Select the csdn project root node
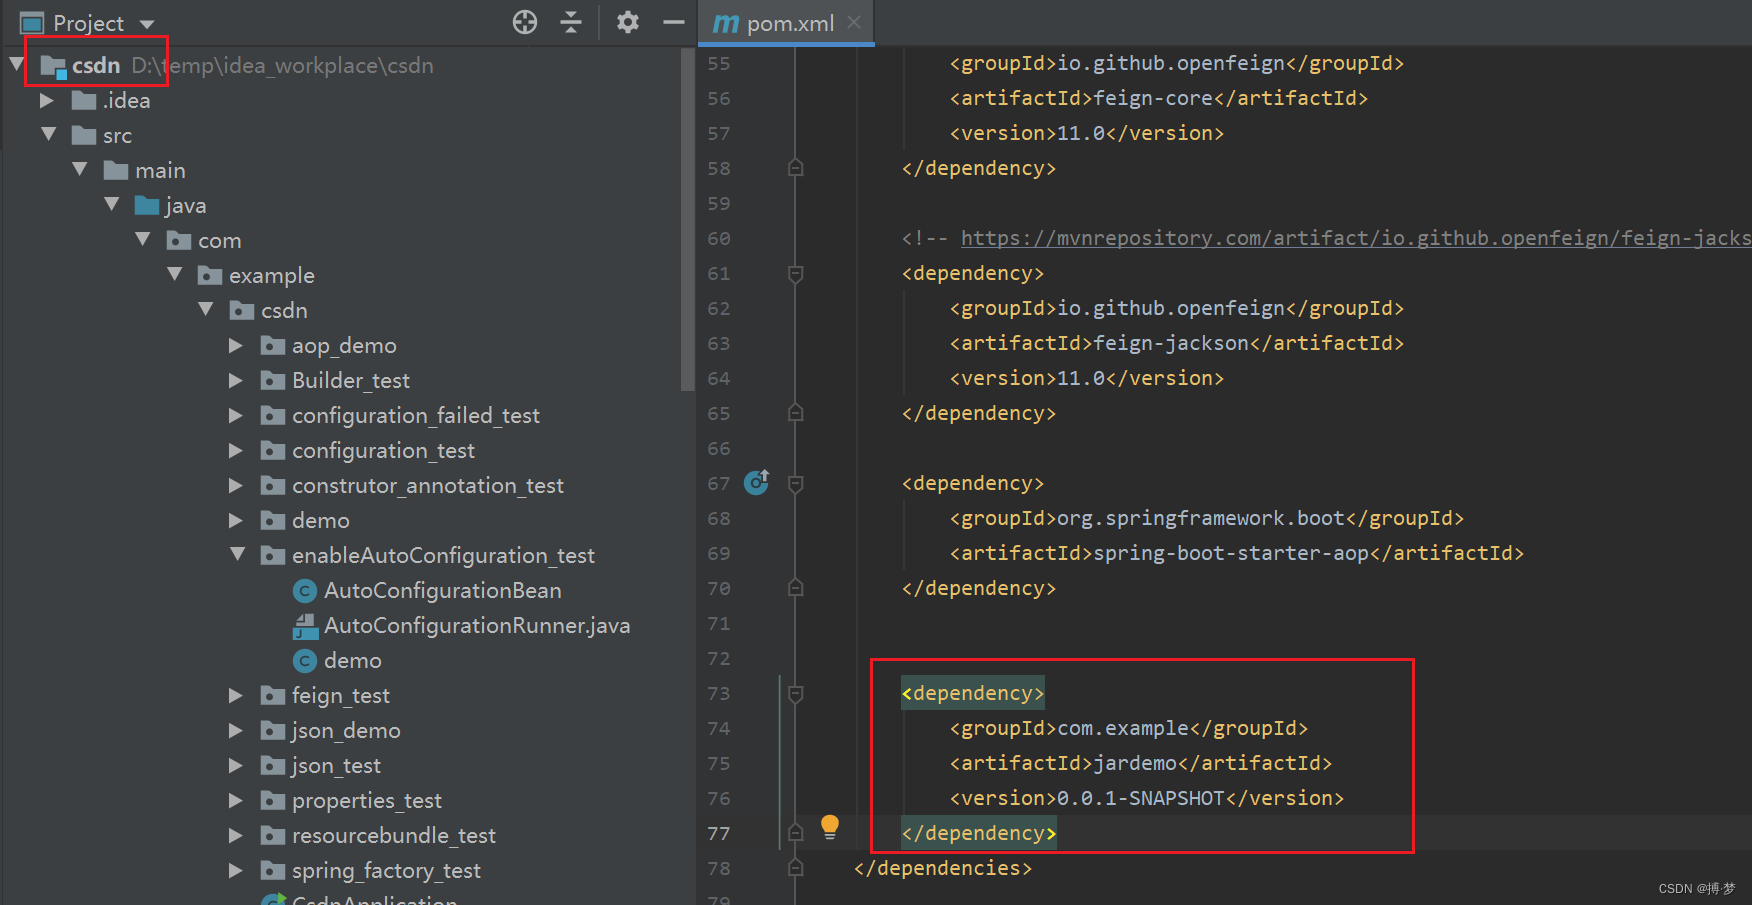Screen dimensions: 1752x905 (96, 66)
